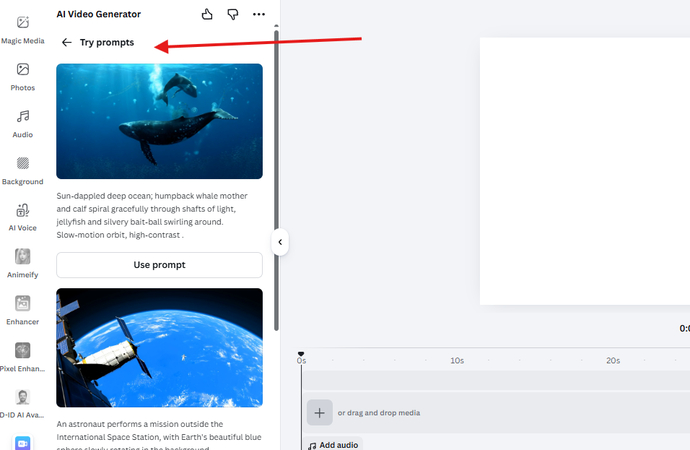Click the plus button to add media

[x=319, y=413]
